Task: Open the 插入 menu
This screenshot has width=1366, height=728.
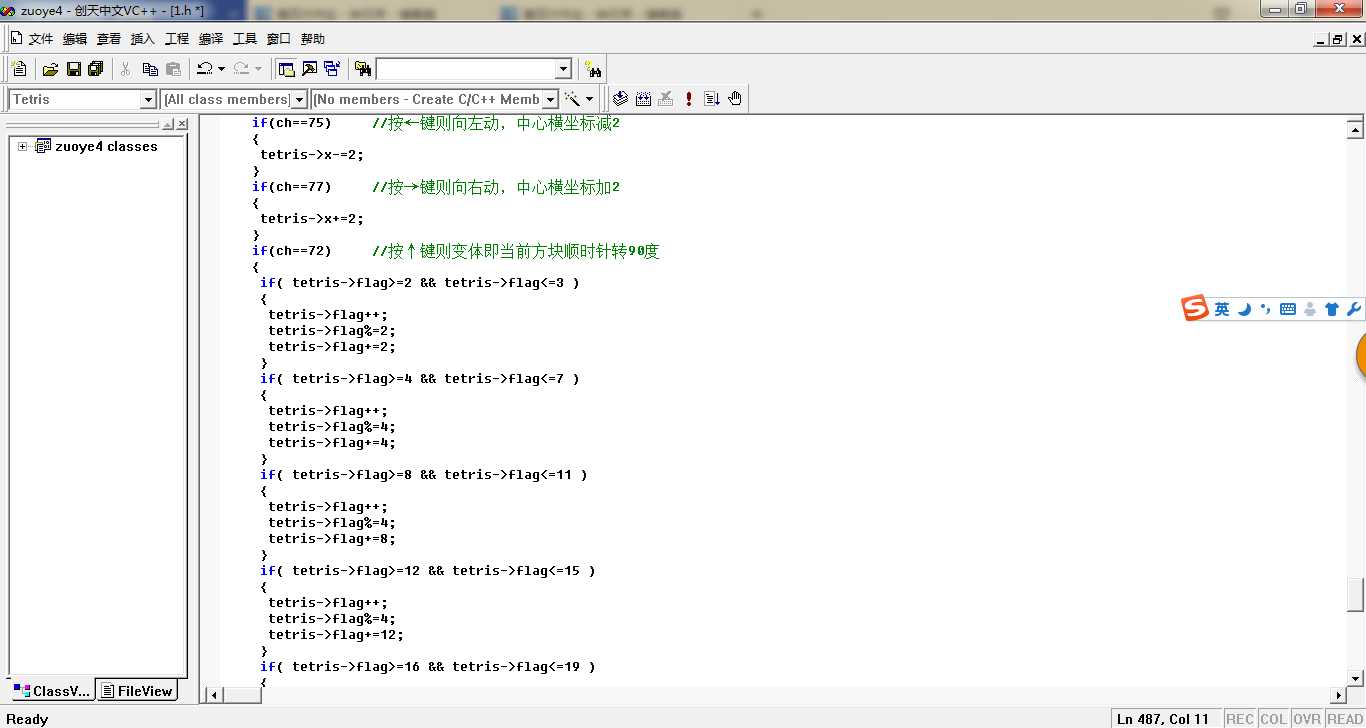Action: coord(143,39)
